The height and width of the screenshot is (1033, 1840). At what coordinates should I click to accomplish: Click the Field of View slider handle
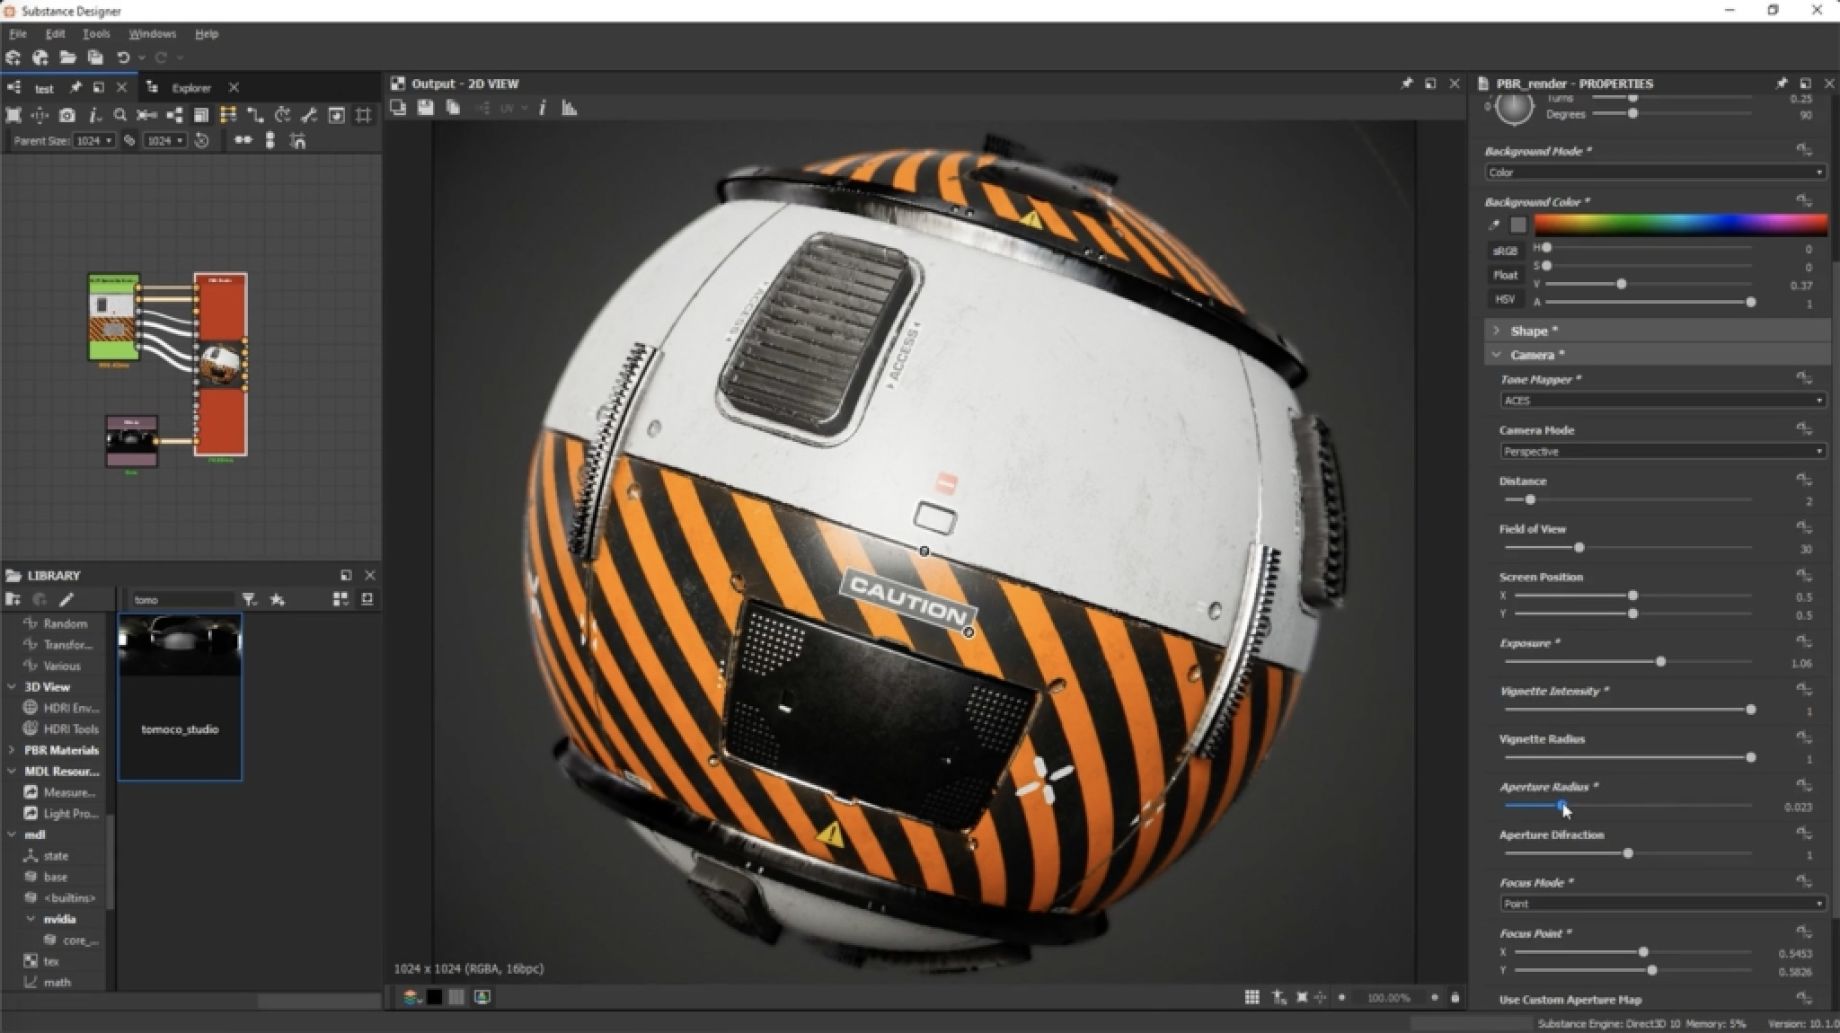[x=1579, y=548]
